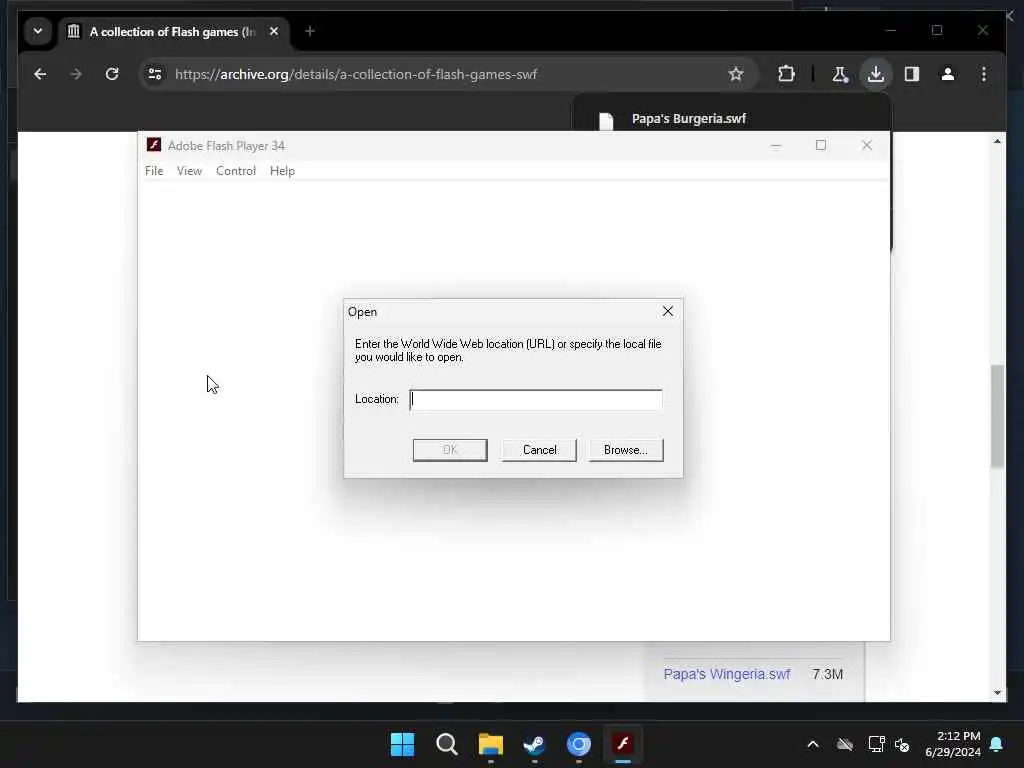Open a new Chrome tab
Image resolution: width=1024 pixels, height=768 pixels.
click(310, 31)
